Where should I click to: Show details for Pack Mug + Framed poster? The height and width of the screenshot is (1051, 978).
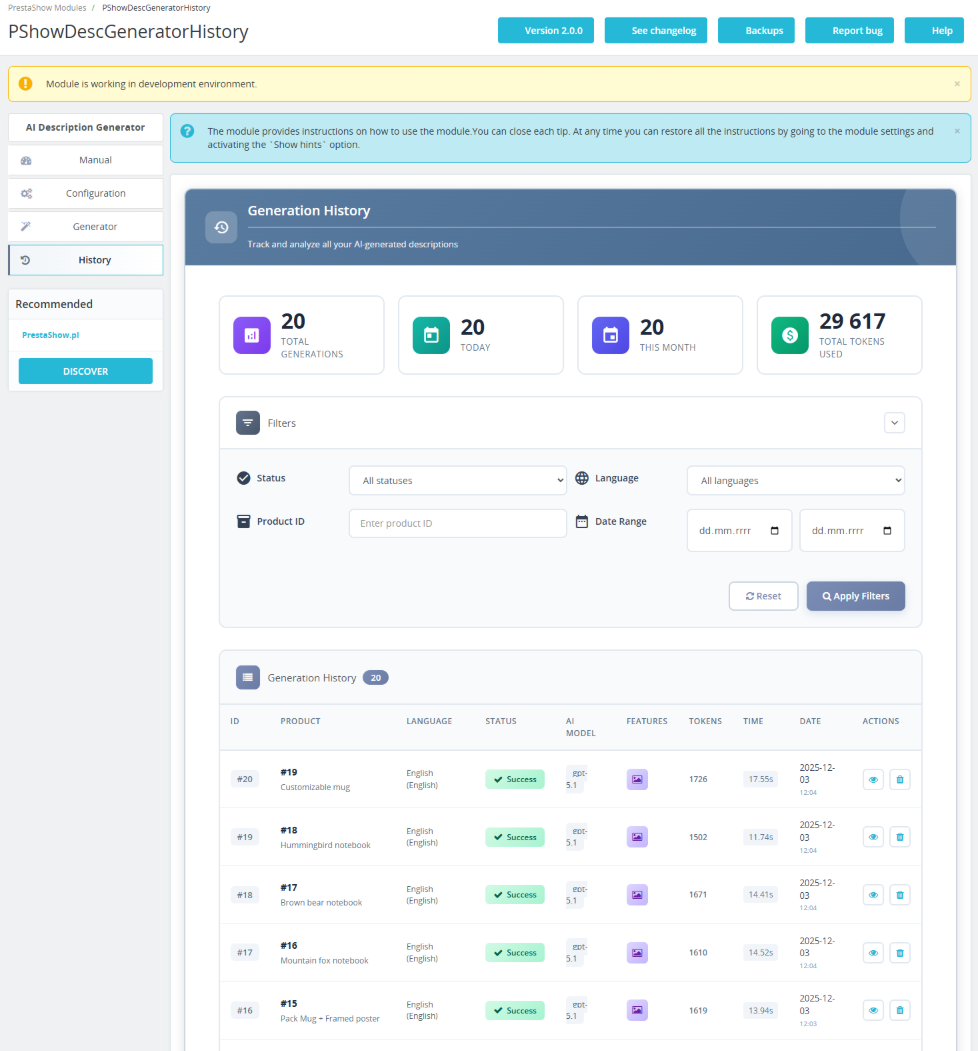873,1011
